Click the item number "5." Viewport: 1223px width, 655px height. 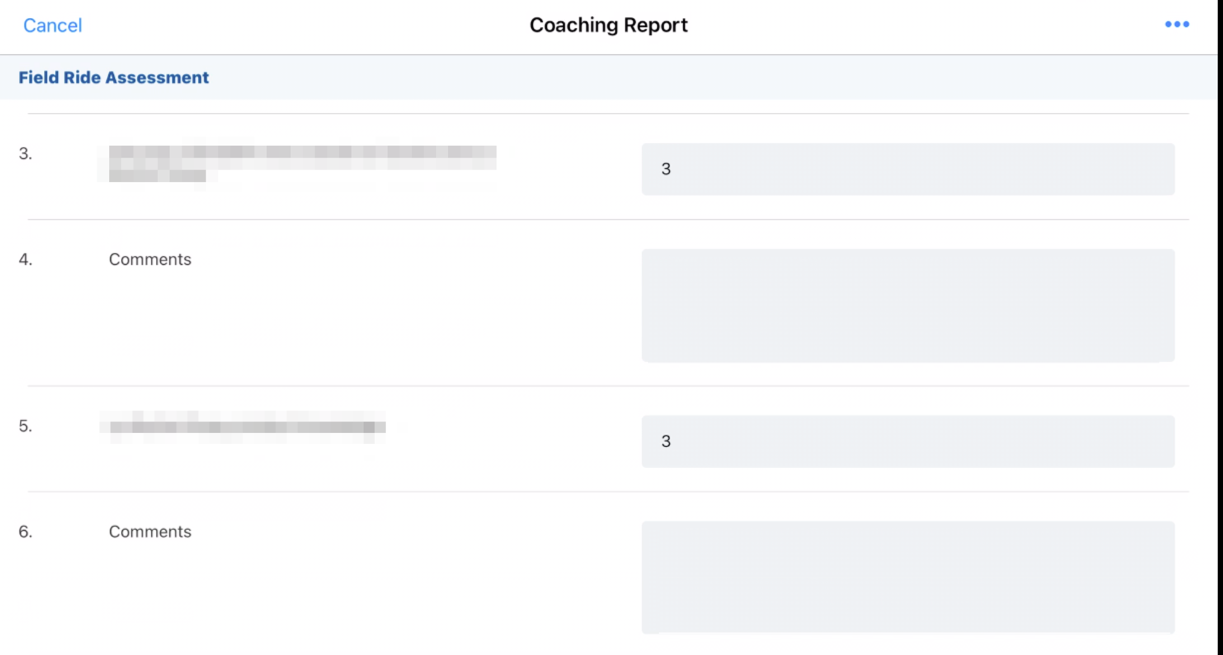[x=25, y=426]
